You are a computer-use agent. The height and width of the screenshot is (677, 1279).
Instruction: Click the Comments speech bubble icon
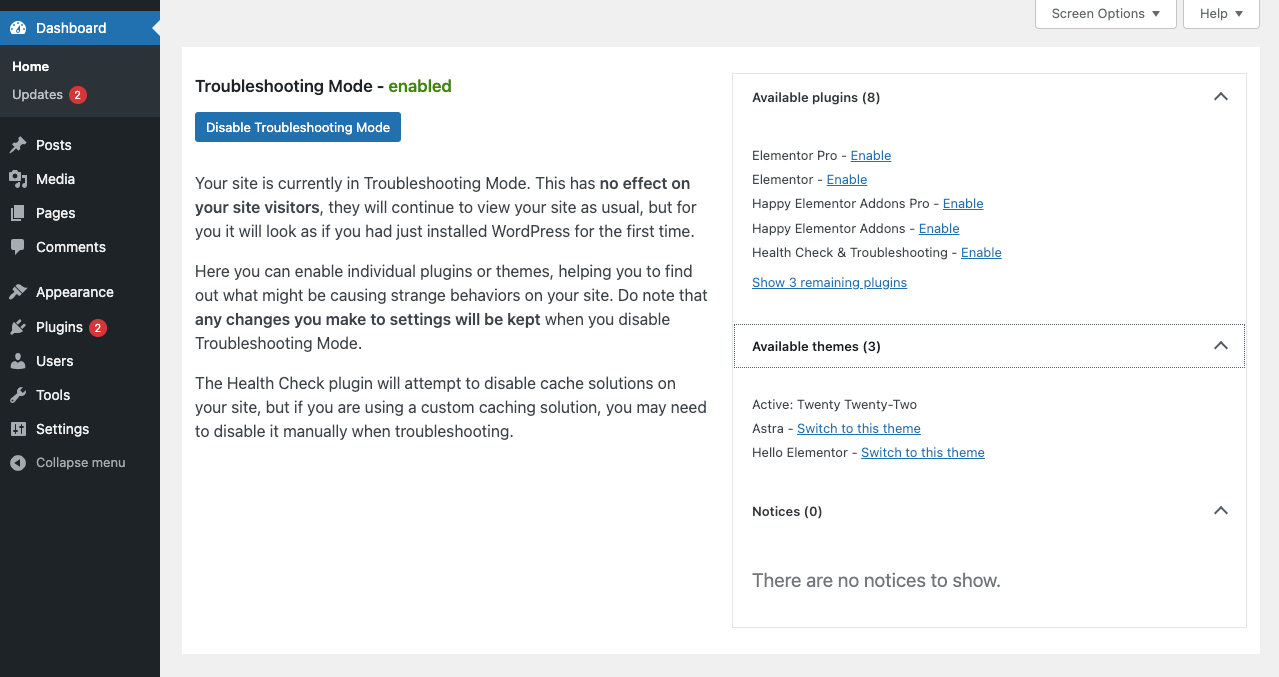[18, 247]
